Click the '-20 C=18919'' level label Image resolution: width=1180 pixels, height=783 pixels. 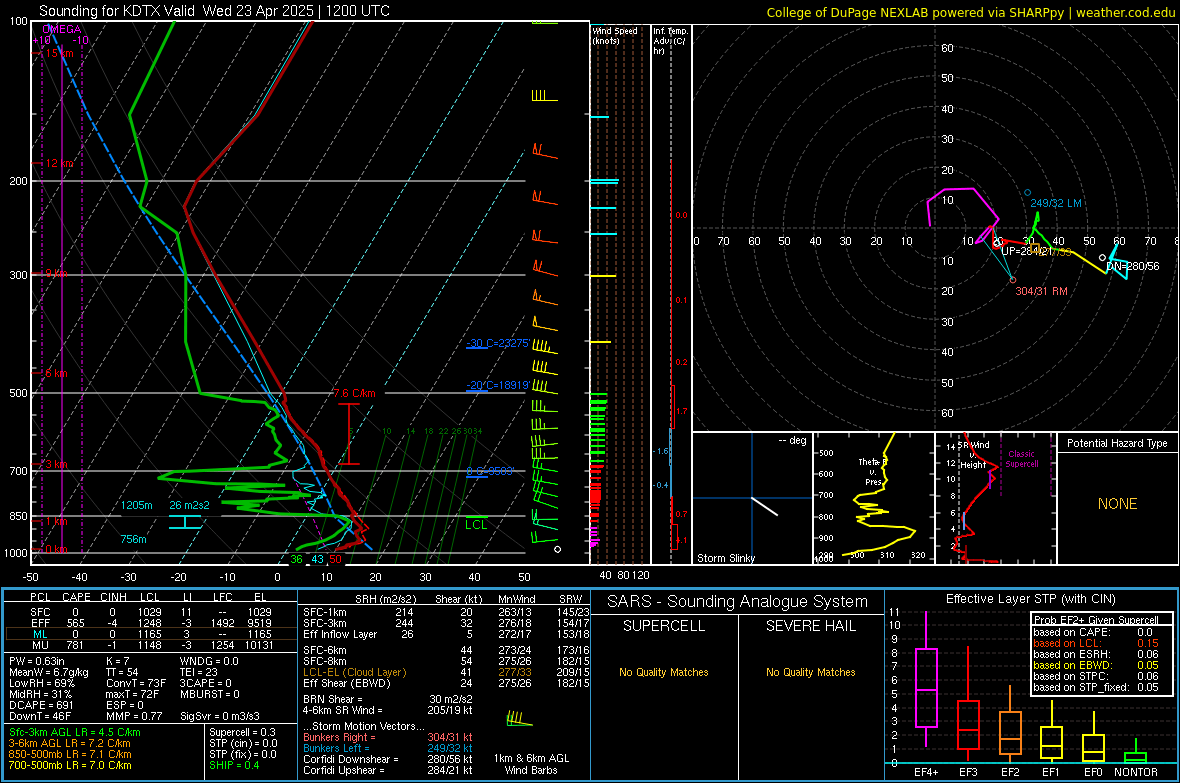pyautogui.click(x=497, y=385)
